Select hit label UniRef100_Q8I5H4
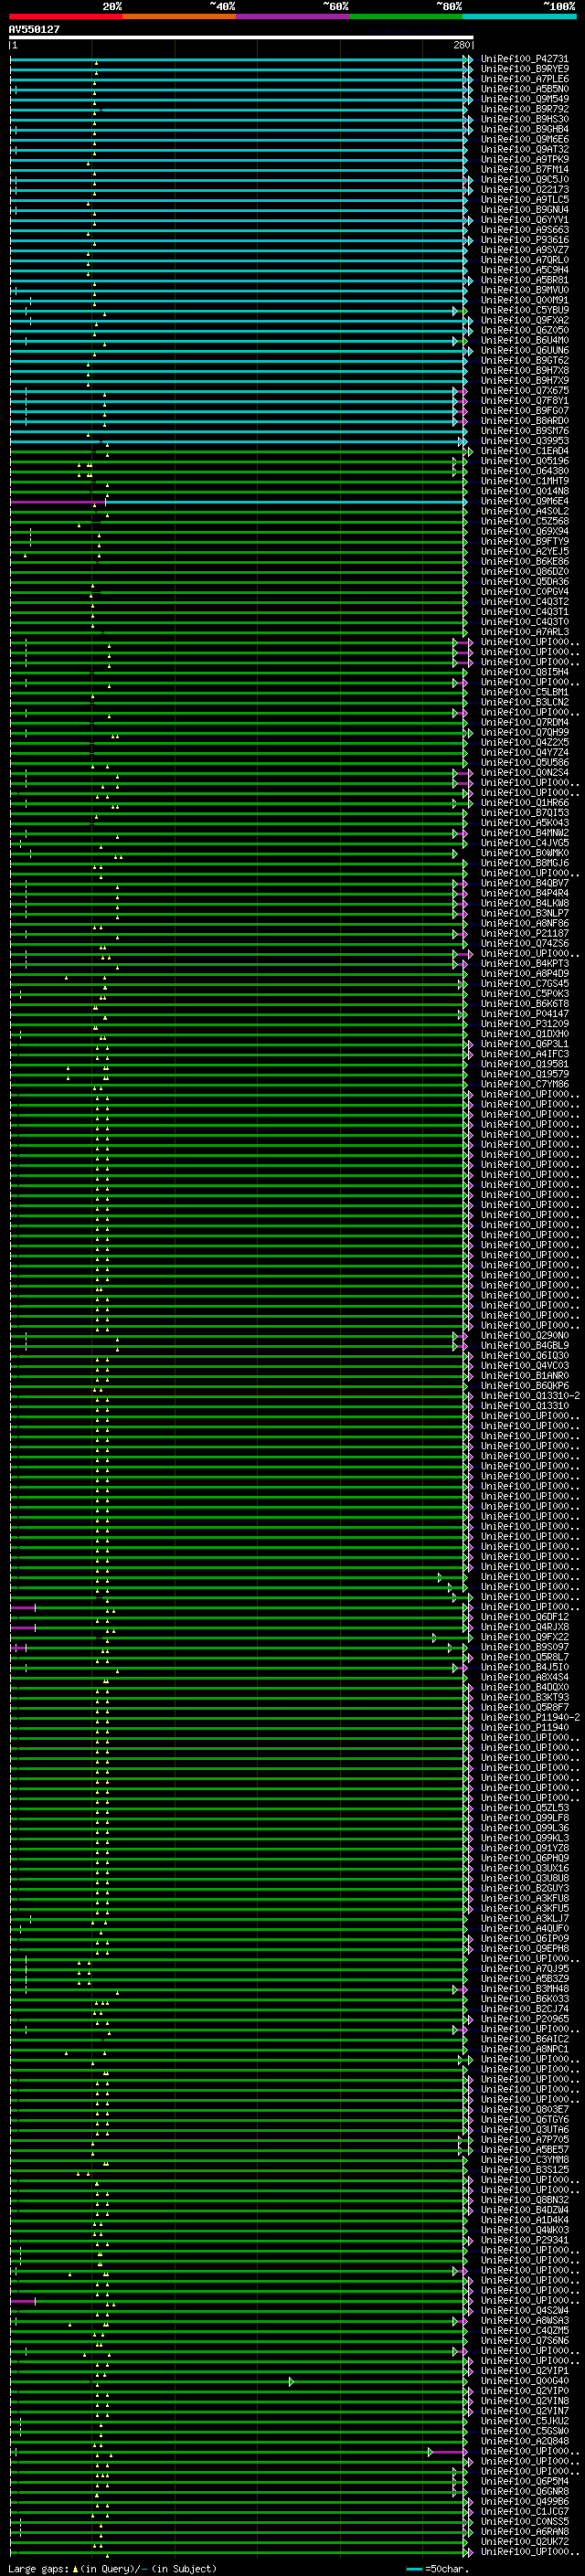Viewport: 585px width, 2576px height. click(524, 672)
